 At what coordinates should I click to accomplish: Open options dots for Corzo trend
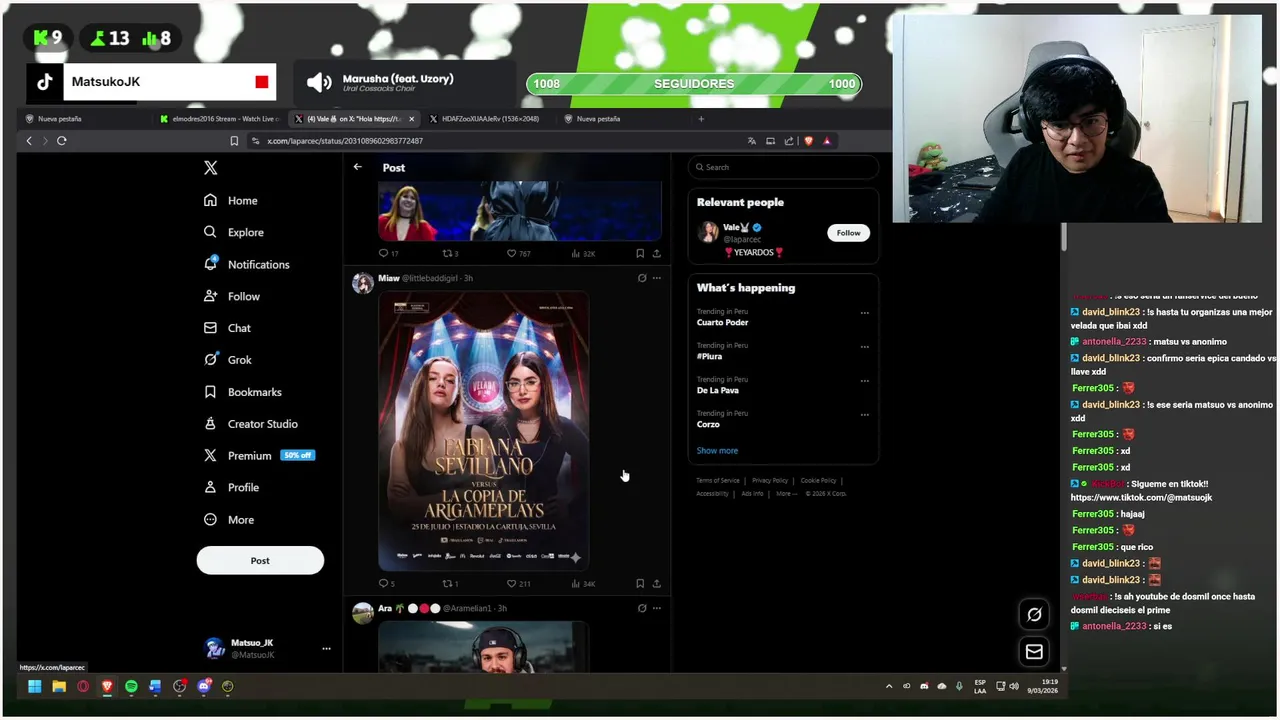pos(865,414)
